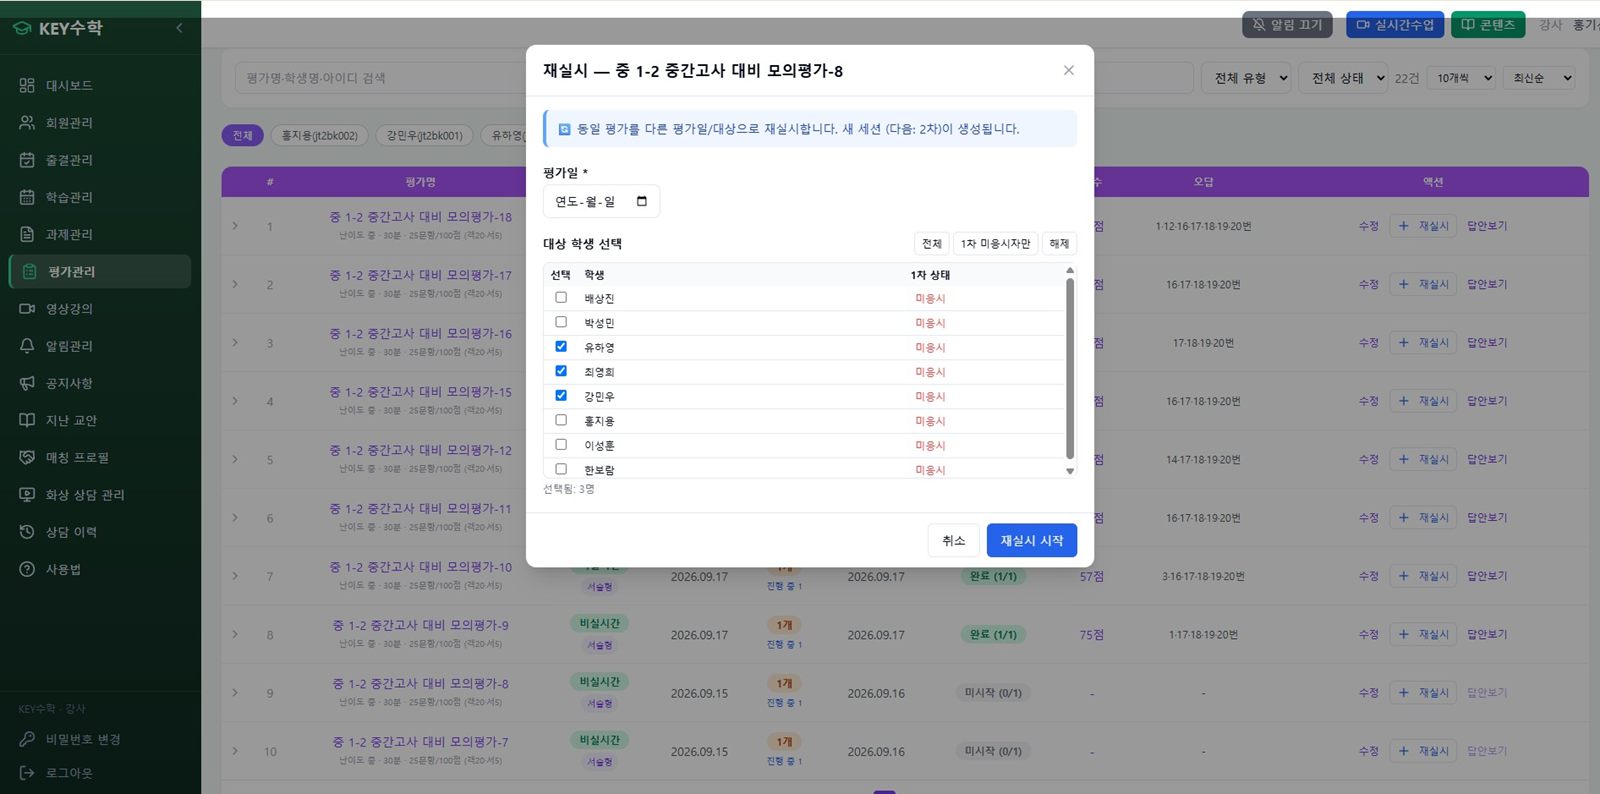Click the 평가일 date input field
Screen dimensions: 1600x794
tap(601, 201)
